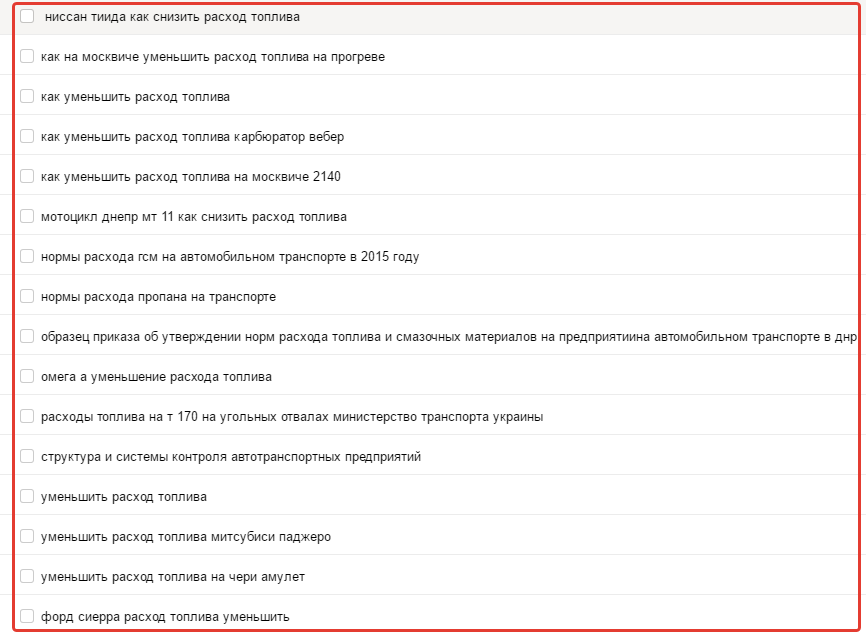Check the 'образец приказа об утверждении норм' box
The height and width of the screenshot is (632, 866).
click(x=27, y=336)
